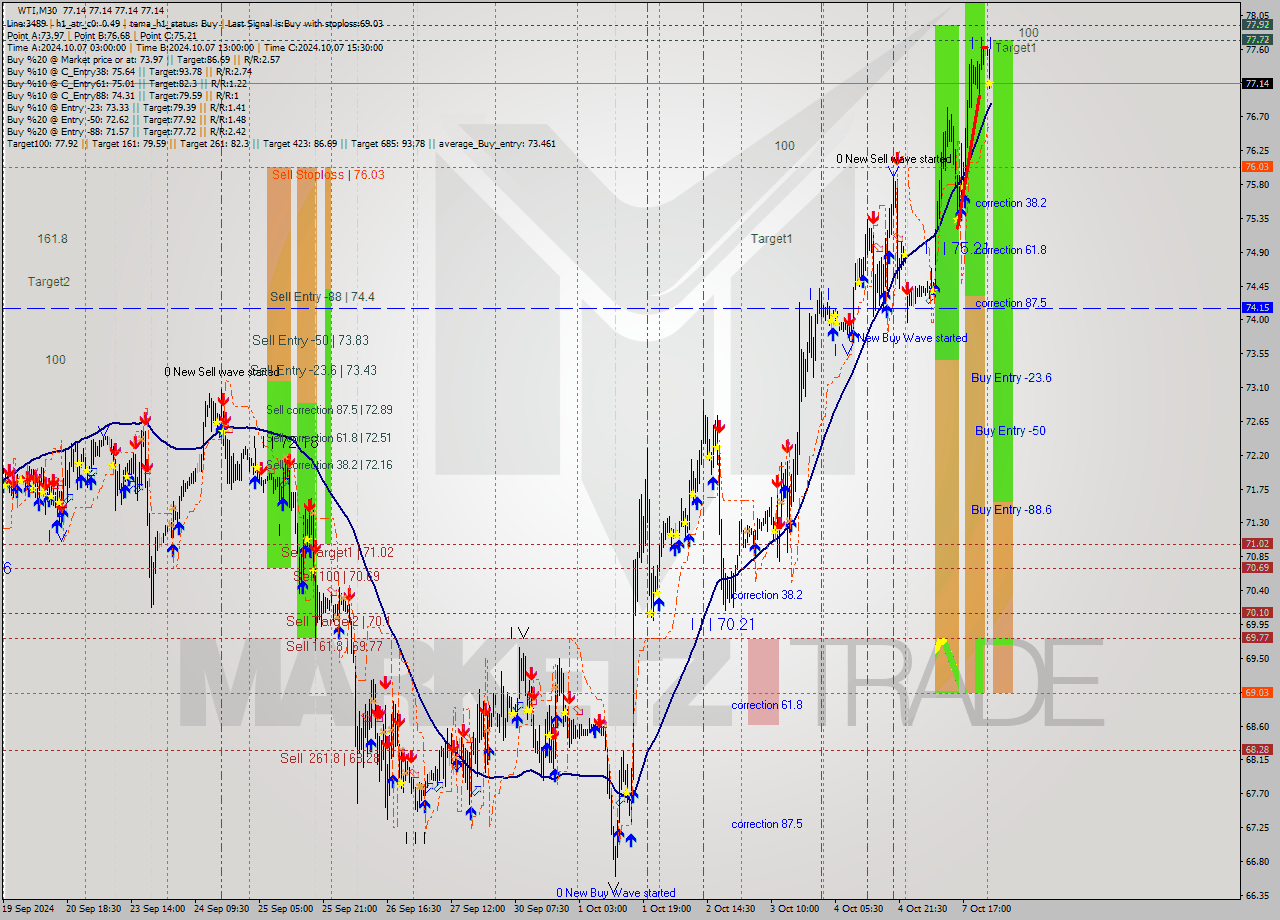Click the '20 Sep 18:30' time label

coord(93,909)
